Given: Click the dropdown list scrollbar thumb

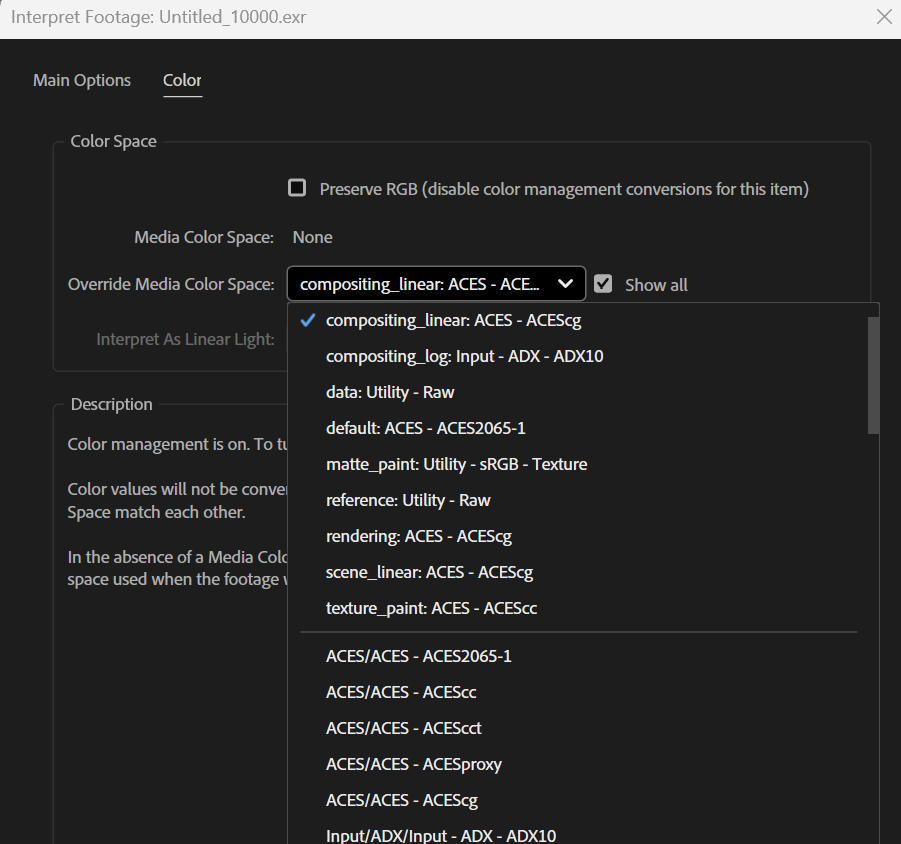Looking at the screenshot, I should [x=873, y=375].
